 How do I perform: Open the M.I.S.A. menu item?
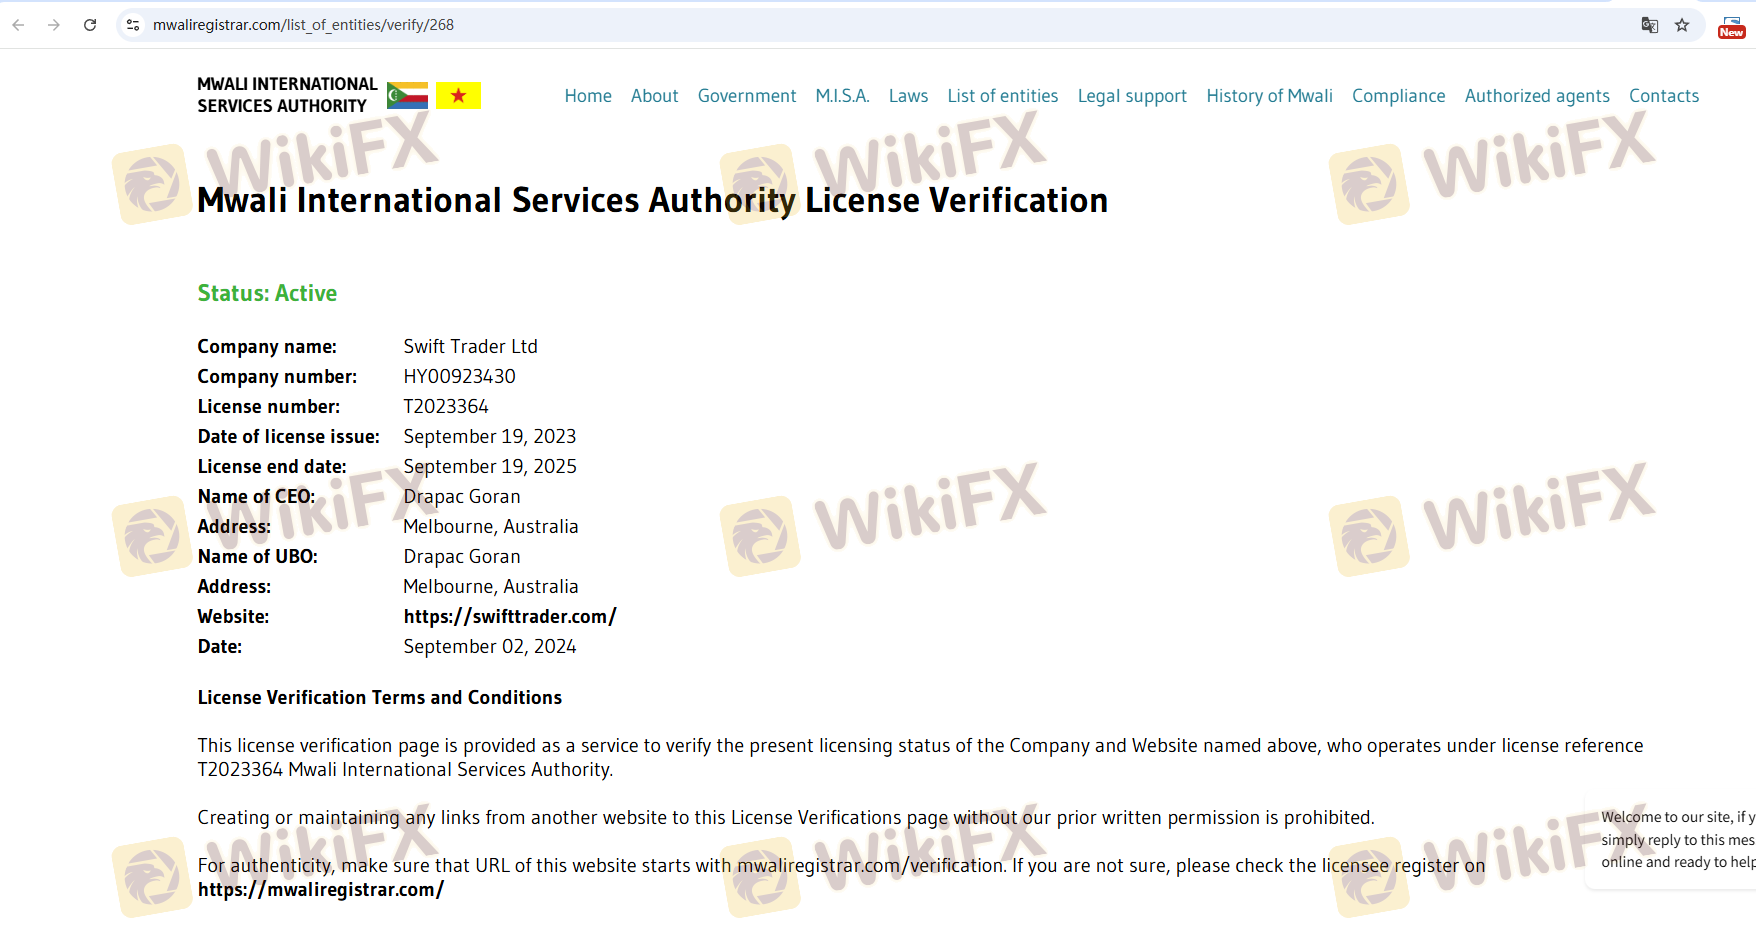pos(842,96)
